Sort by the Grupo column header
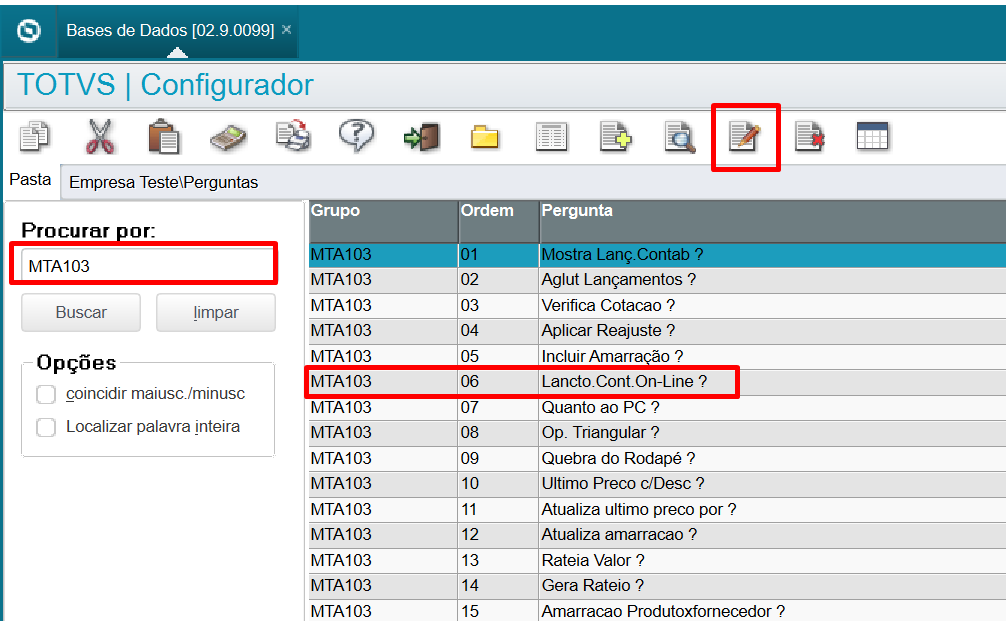Image resolution: width=1006 pixels, height=621 pixels. point(383,221)
